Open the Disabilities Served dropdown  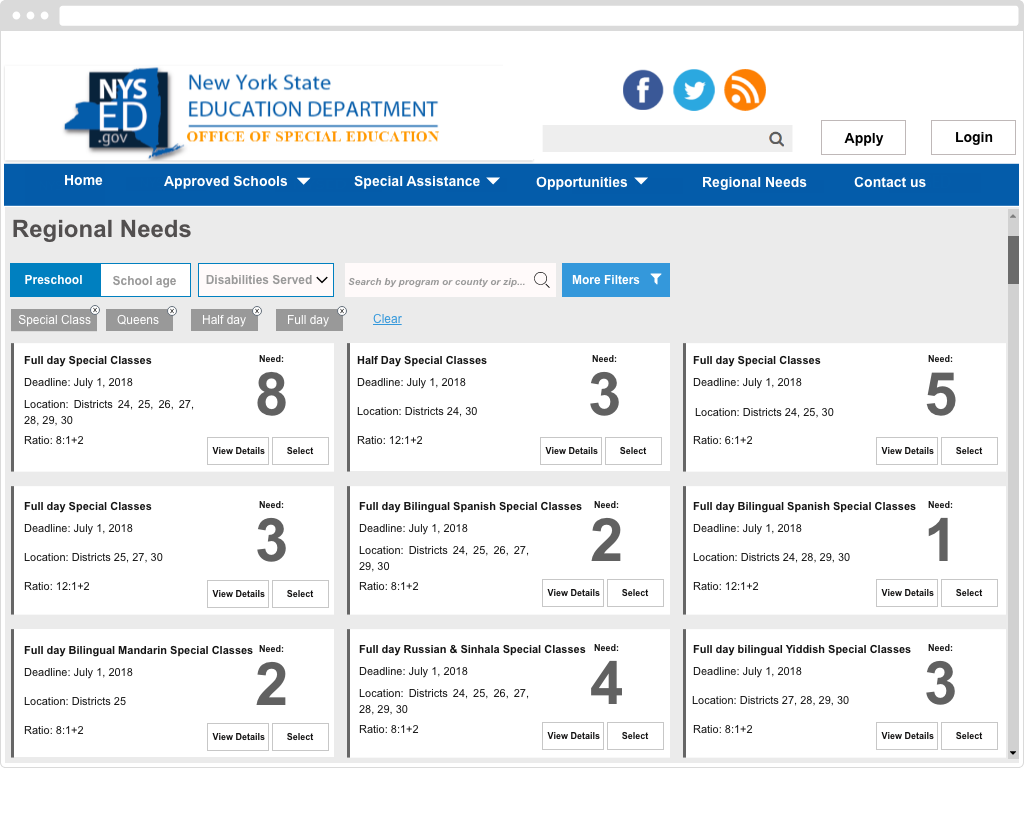point(267,280)
